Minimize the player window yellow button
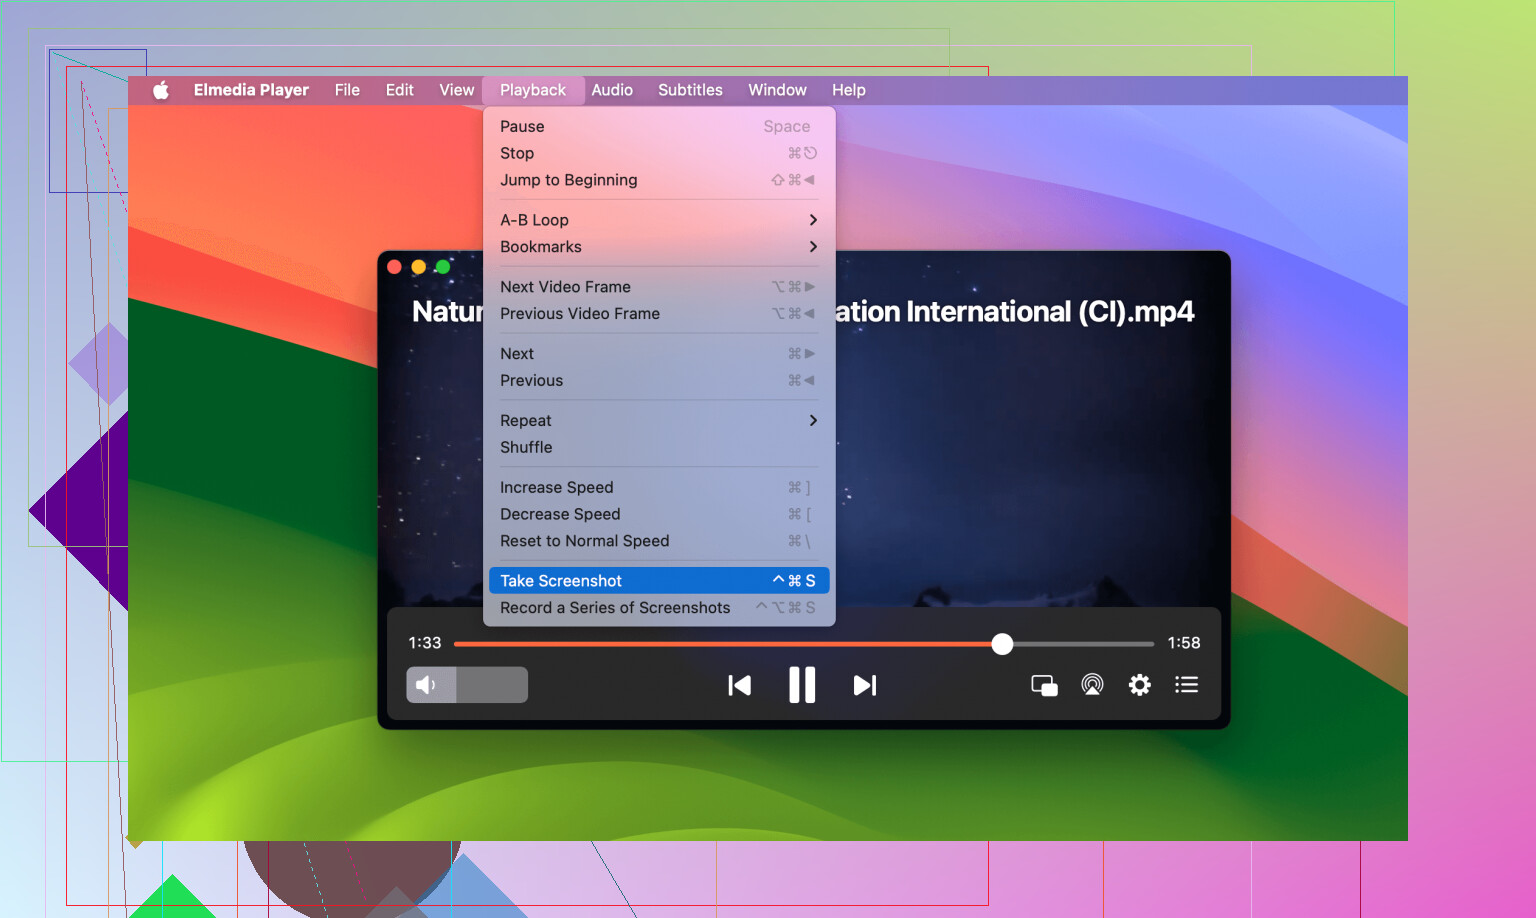 tap(419, 267)
